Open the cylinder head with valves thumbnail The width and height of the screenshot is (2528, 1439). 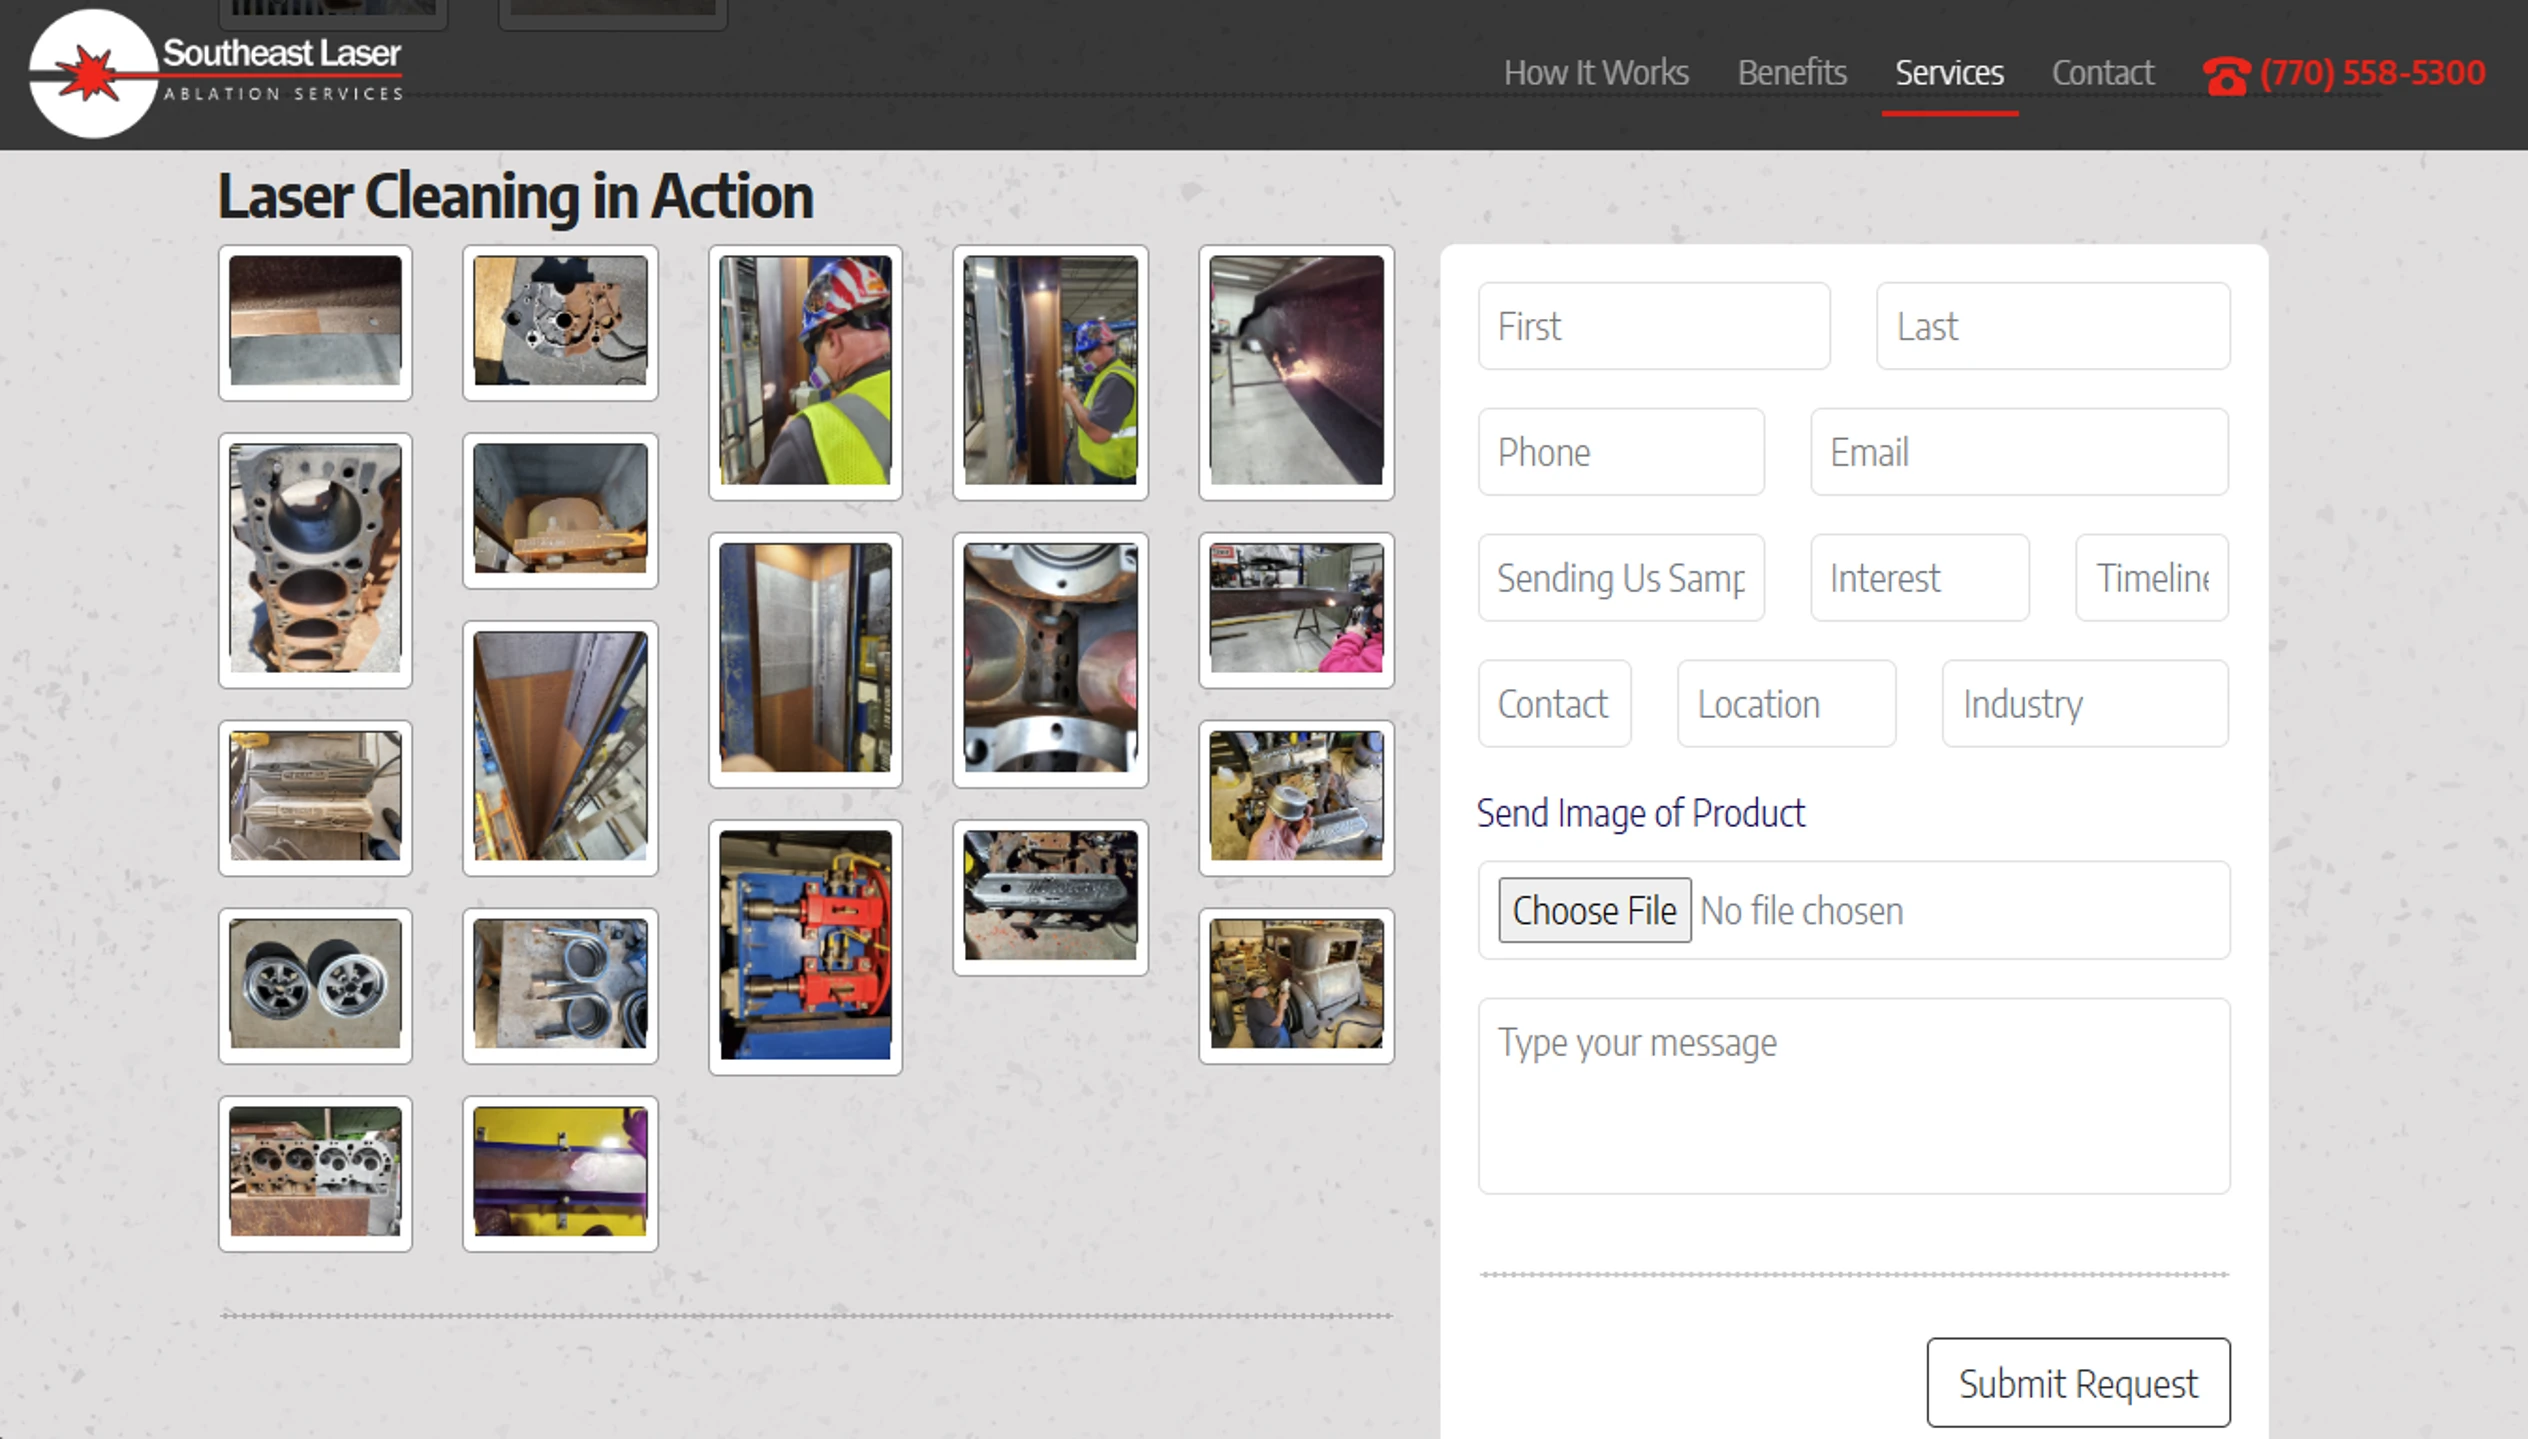tap(315, 1173)
